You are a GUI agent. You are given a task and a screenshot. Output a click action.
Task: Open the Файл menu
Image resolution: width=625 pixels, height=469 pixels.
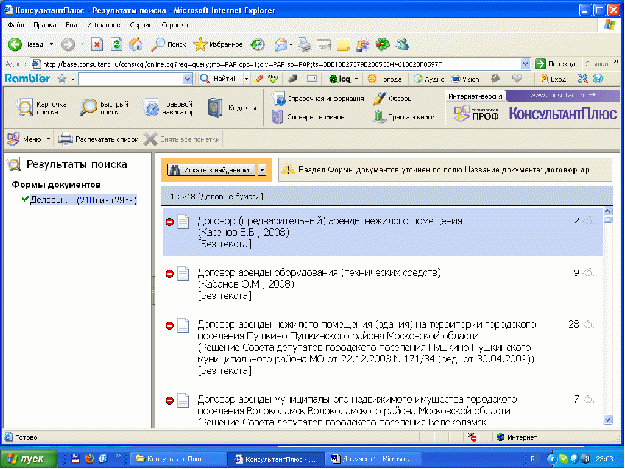point(16,25)
